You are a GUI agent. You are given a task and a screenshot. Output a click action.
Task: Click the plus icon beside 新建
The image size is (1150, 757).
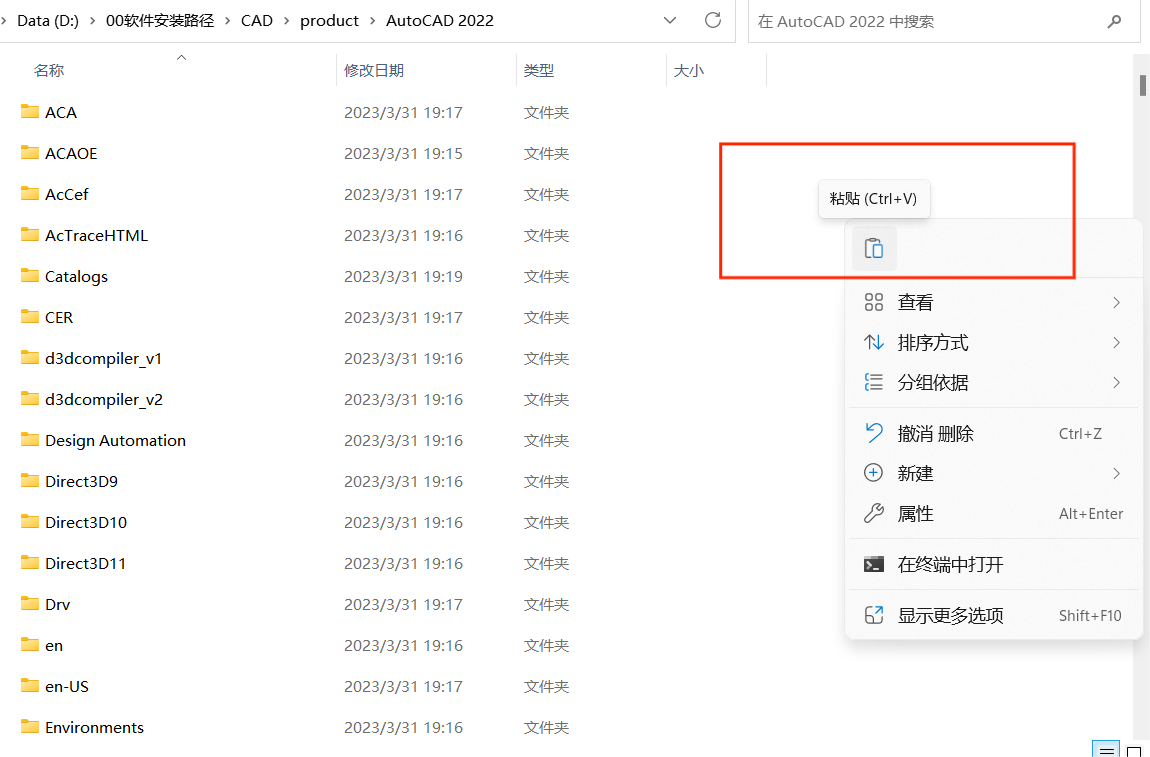tap(874, 472)
